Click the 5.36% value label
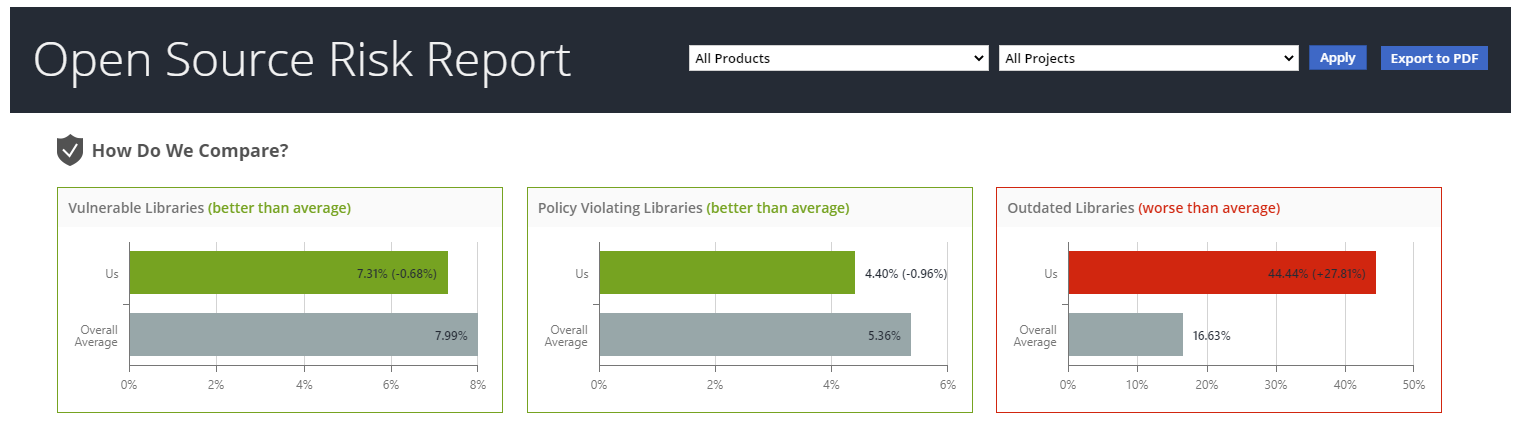Viewport: 1519px width, 430px height. (885, 336)
